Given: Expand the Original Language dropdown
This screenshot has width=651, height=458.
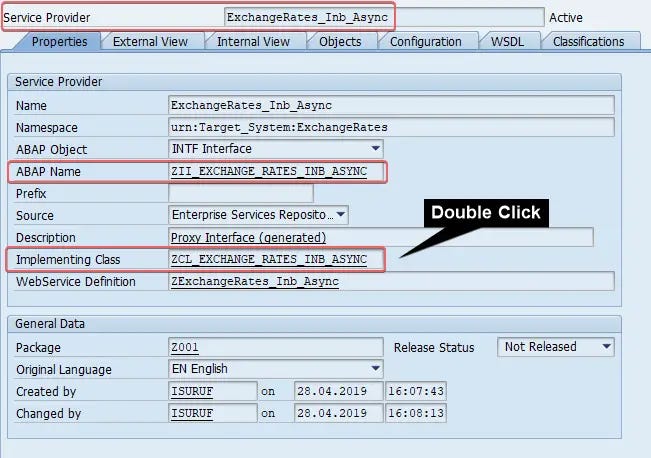Looking at the screenshot, I should pos(375,369).
